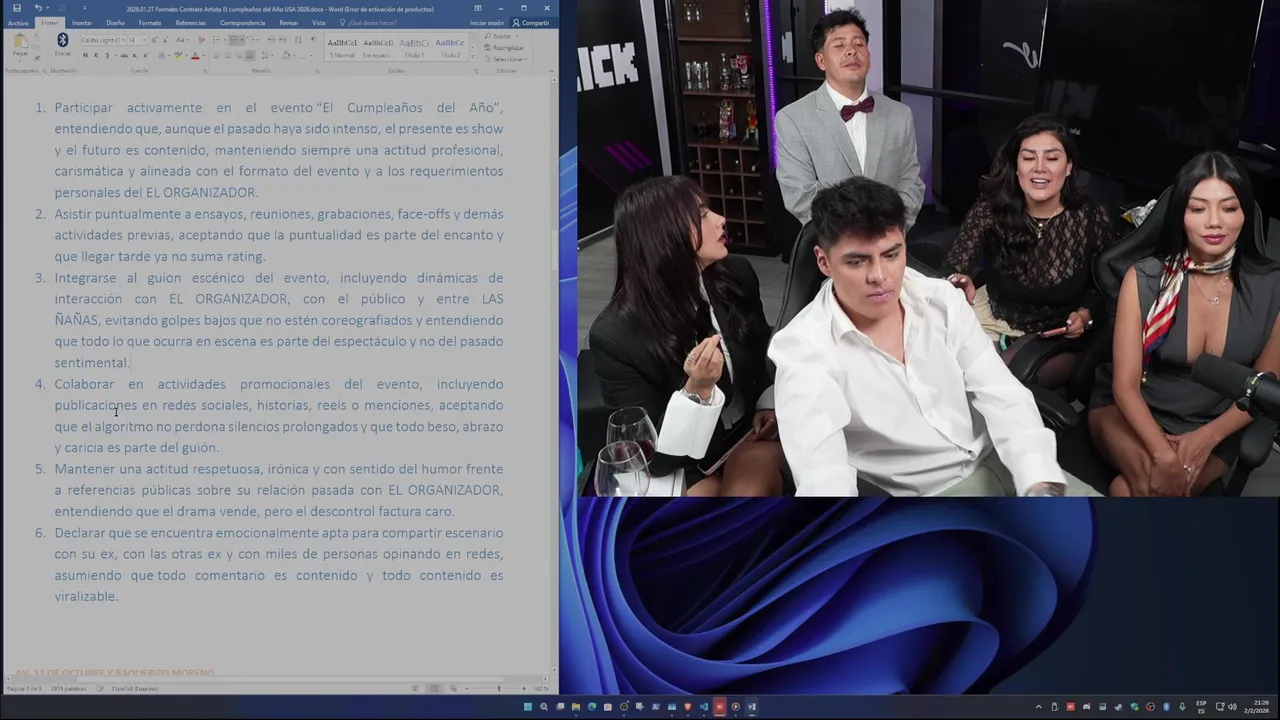Open Reemplazar dialog
This screenshot has width=1280, height=720.
(503, 48)
